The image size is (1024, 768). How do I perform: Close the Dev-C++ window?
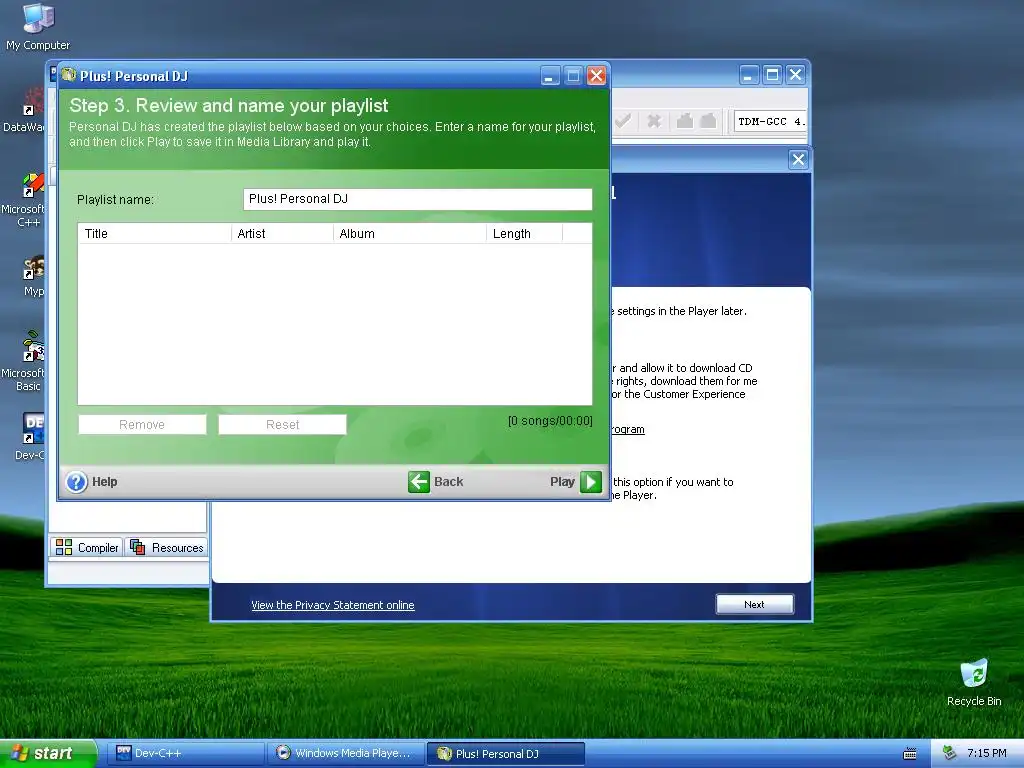(x=795, y=75)
